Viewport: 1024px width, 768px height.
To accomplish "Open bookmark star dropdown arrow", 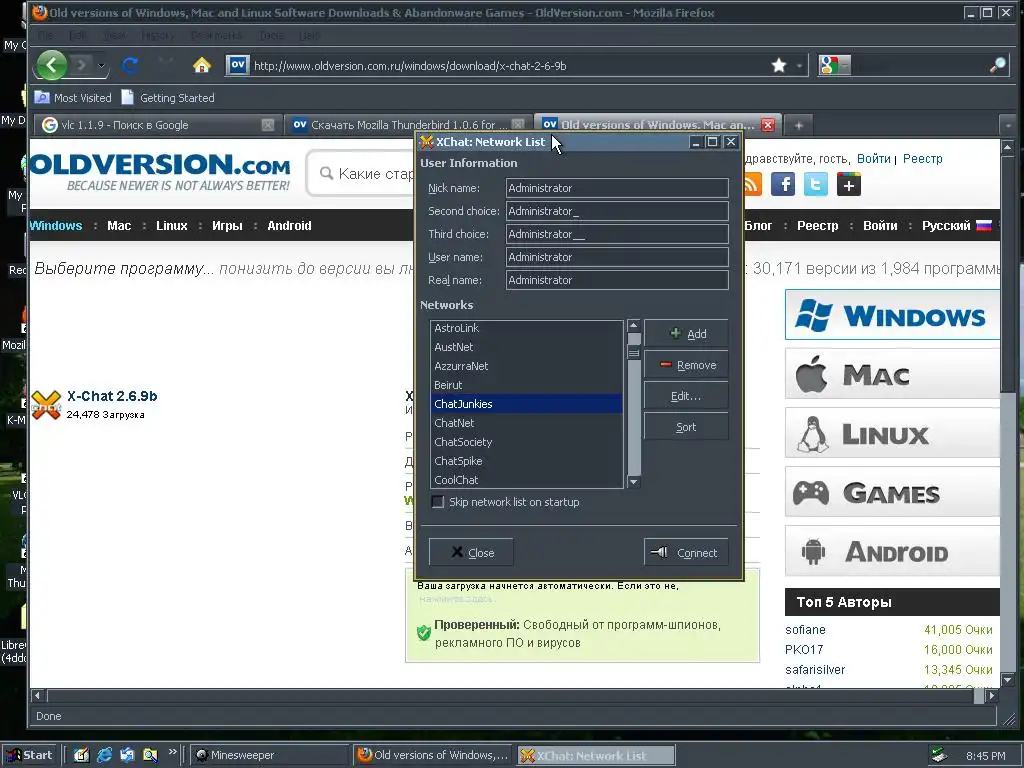I will (x=799, y=65).
